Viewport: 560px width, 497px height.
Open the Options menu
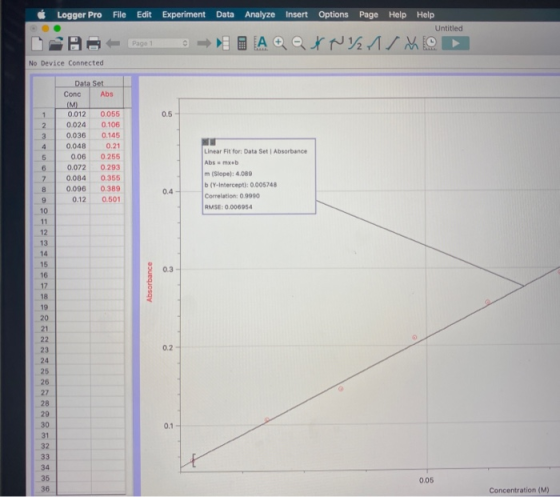tap(333, 15)
